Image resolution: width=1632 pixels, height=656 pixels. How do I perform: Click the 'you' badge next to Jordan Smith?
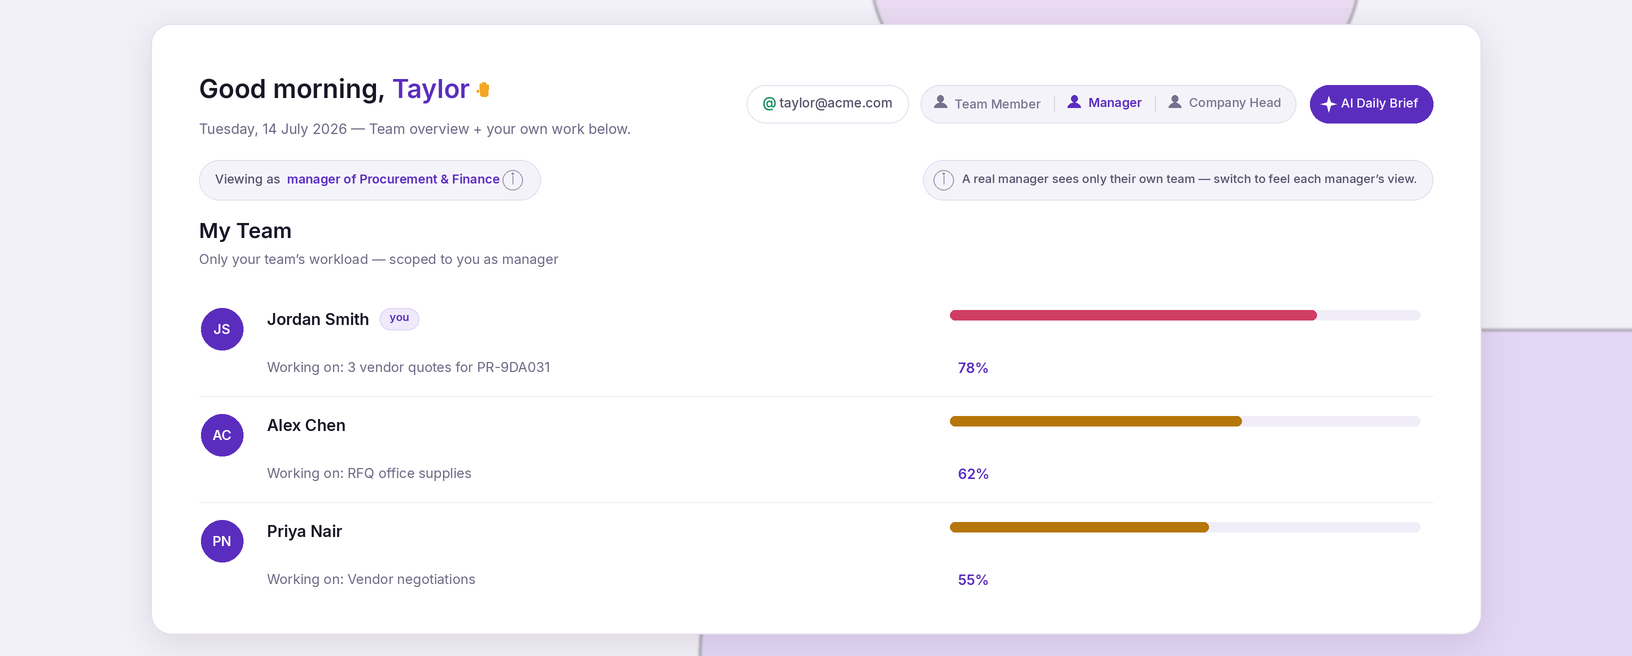399,318
